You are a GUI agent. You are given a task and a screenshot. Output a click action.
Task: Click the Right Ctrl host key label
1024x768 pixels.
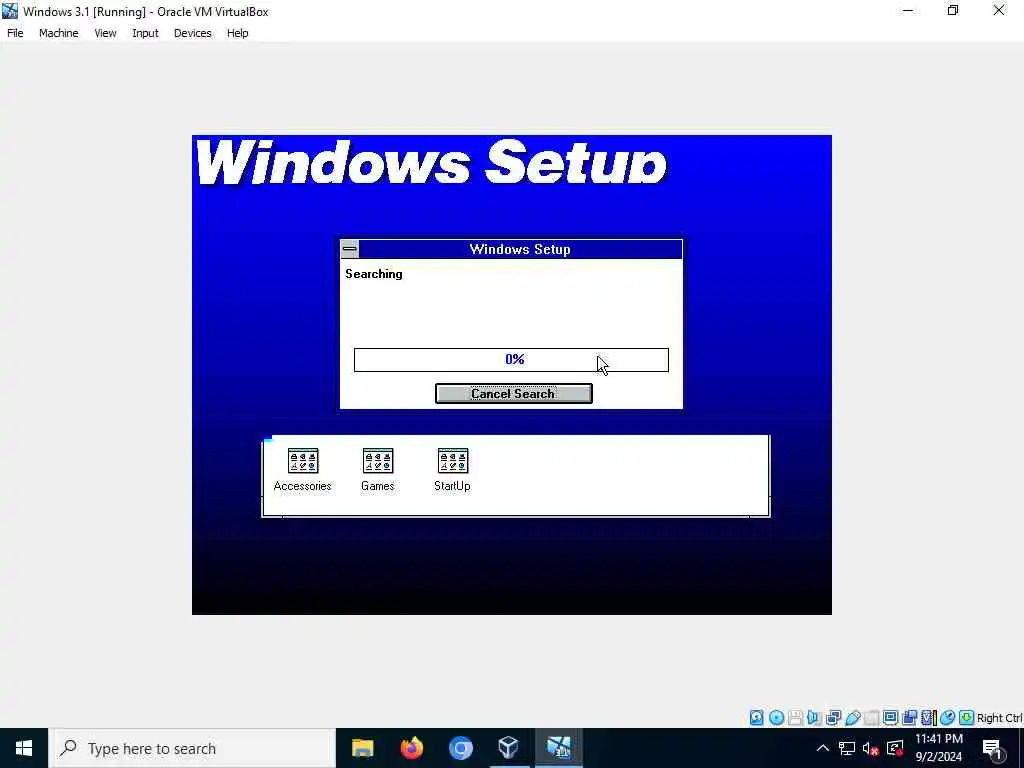[1000, 718]
